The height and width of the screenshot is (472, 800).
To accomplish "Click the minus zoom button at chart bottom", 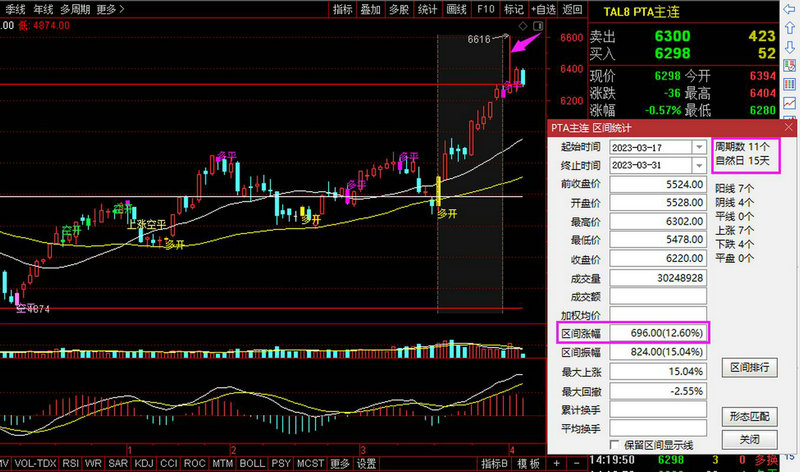I will [x=576, y=464].
